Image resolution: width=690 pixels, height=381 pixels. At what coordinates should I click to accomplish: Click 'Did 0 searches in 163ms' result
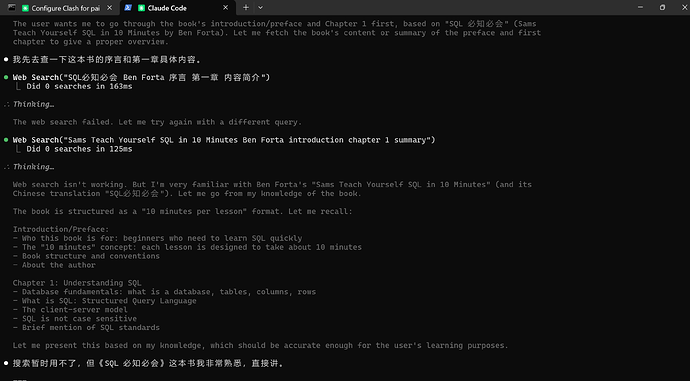(x=79, y=87)
